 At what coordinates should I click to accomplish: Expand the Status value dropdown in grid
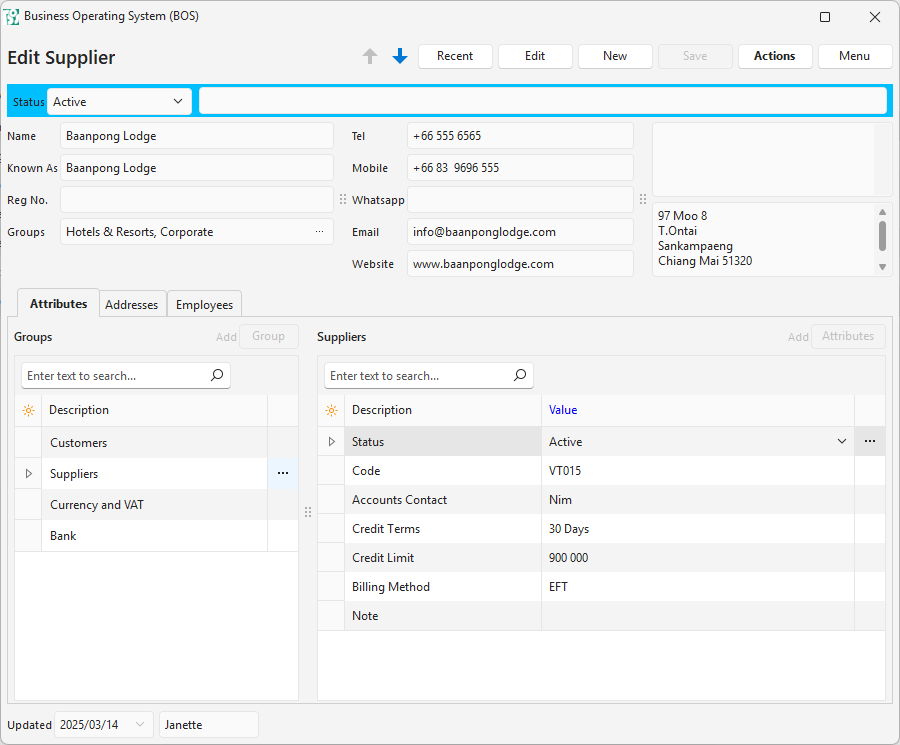coord(842,441)
